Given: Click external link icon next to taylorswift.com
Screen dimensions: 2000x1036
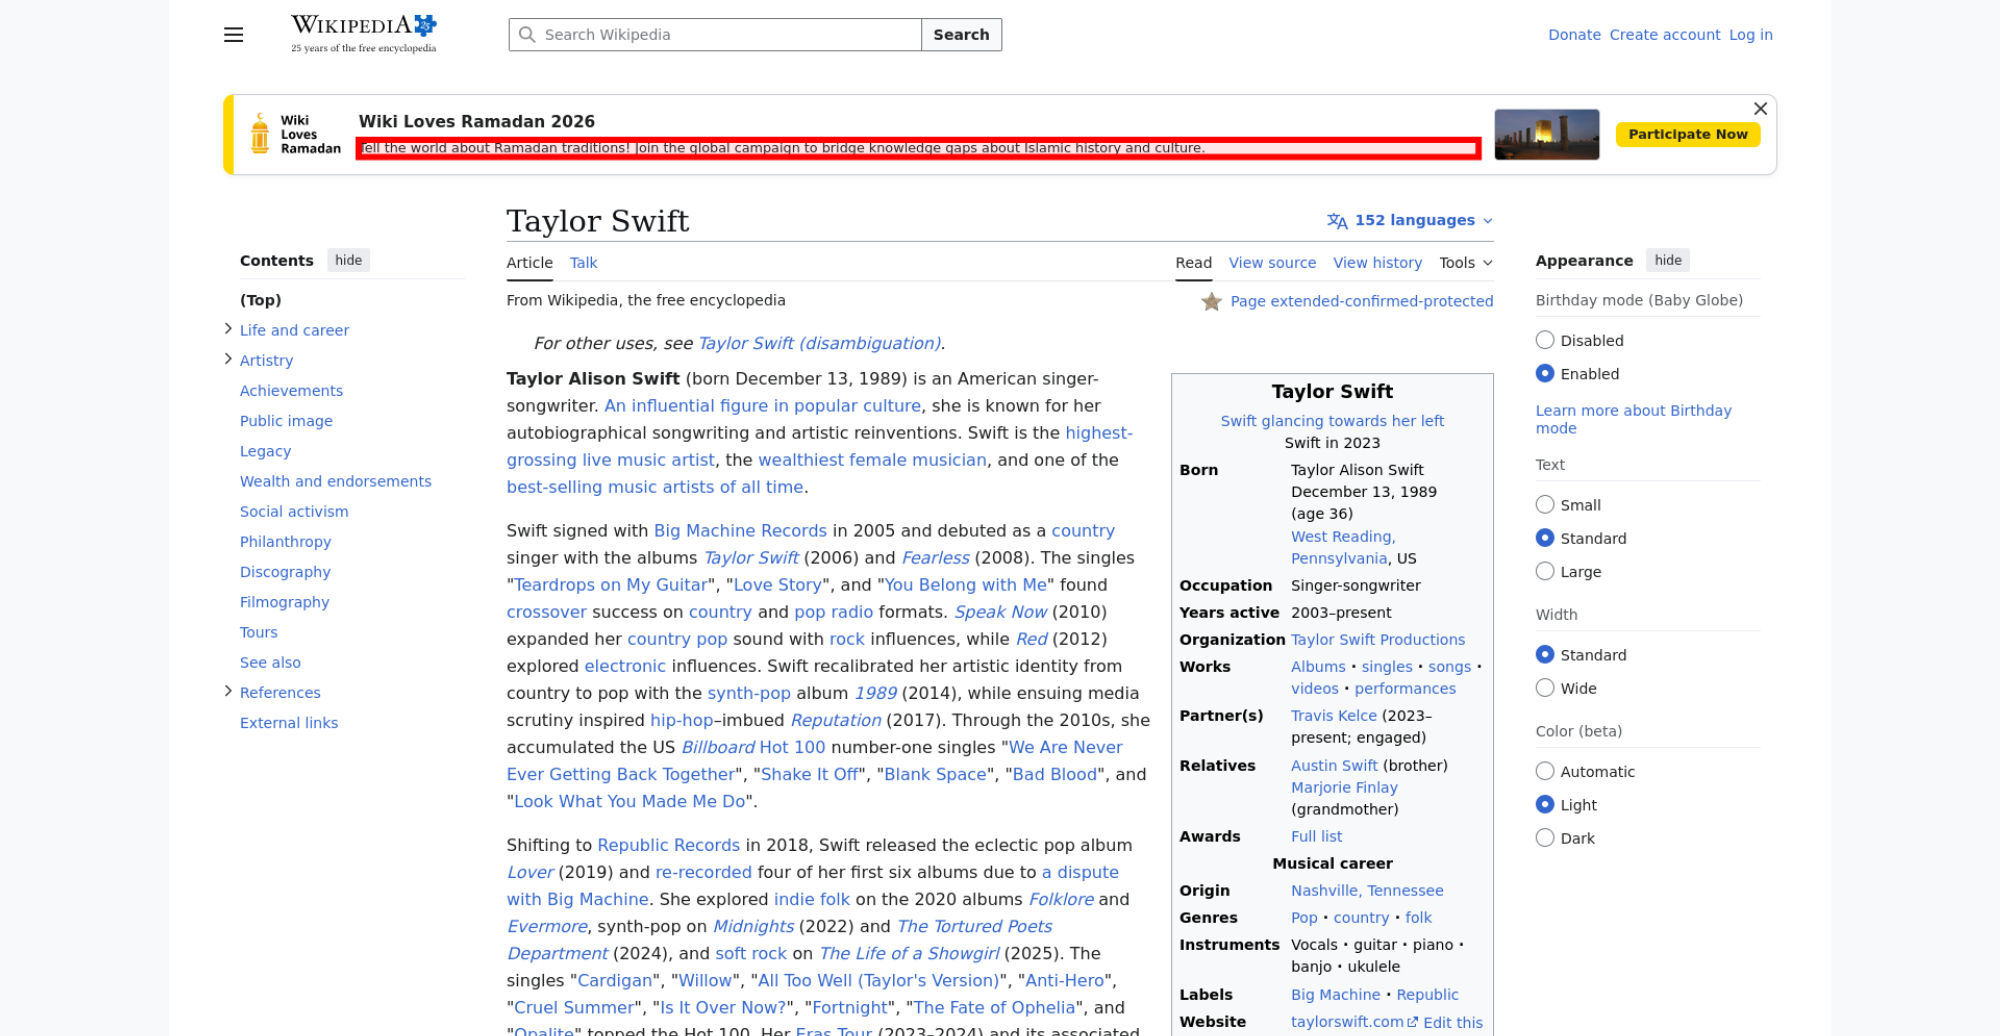Looking at the screenshot, I should (x=1412, y=1022).
